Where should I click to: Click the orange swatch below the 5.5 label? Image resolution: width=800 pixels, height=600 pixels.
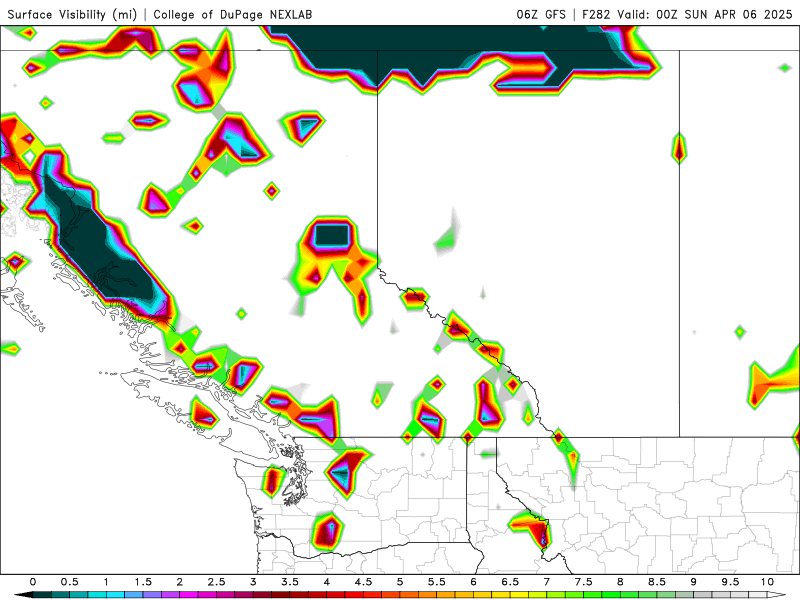[446, 595]
